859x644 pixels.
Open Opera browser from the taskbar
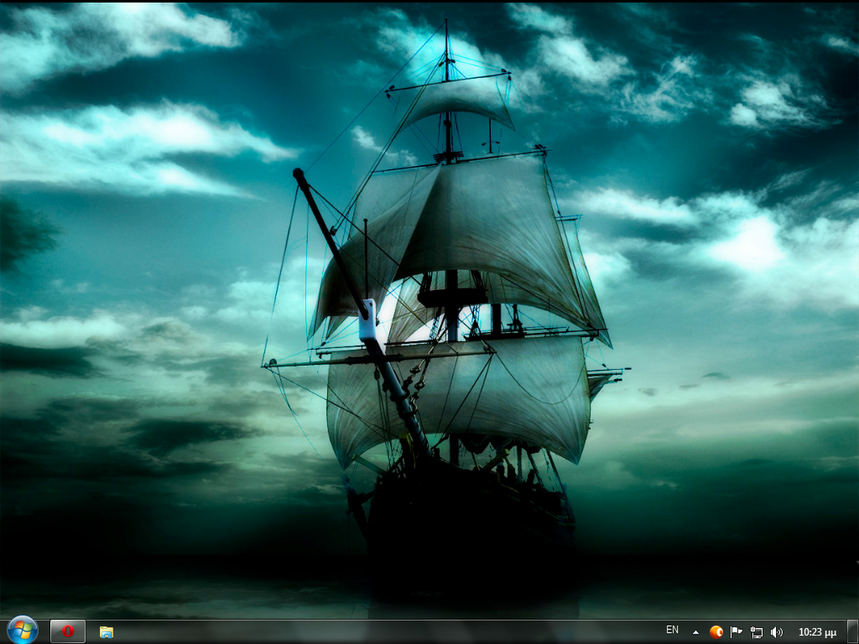tap(68, 631)
